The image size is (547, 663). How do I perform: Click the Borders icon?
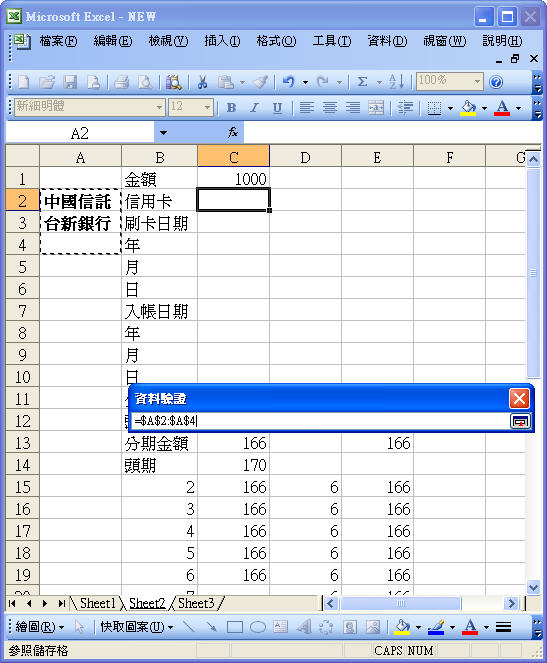(434, 107)
